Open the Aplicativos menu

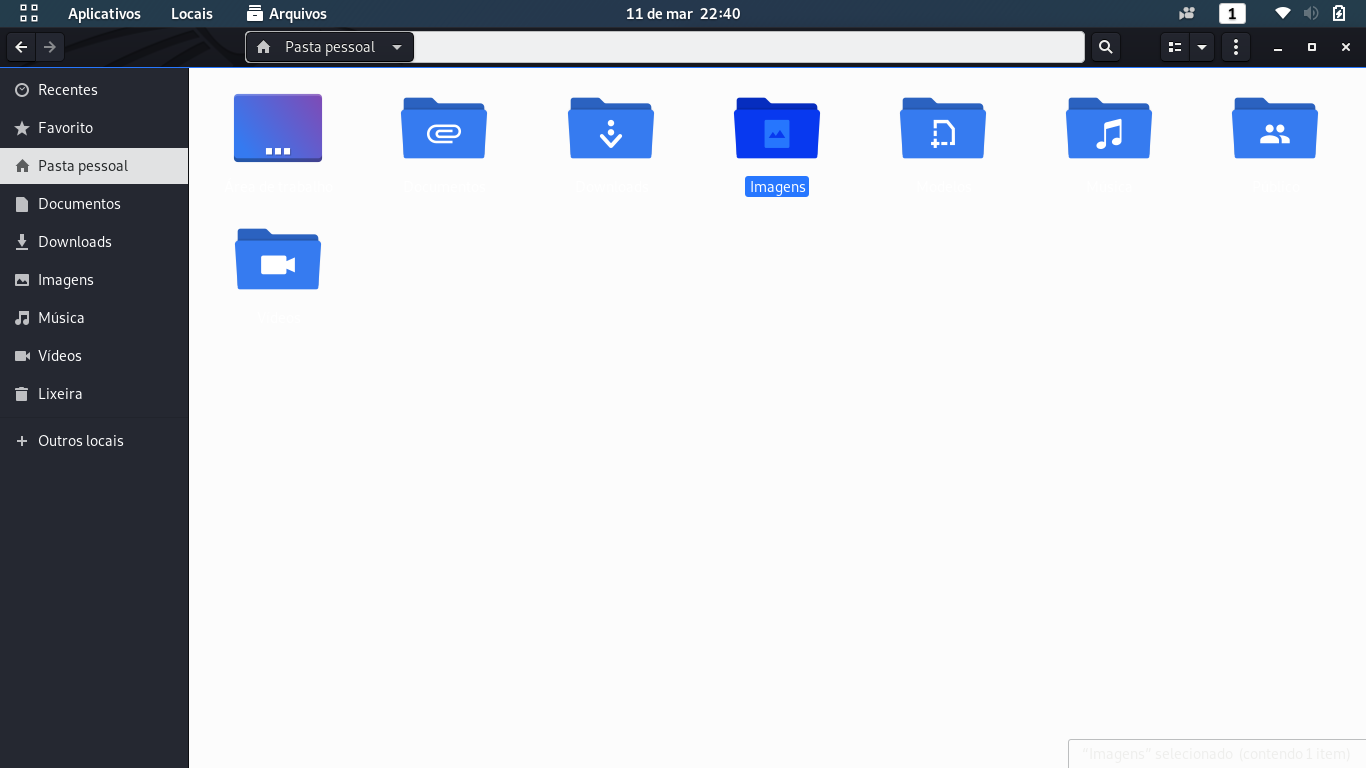coord(104,14)
